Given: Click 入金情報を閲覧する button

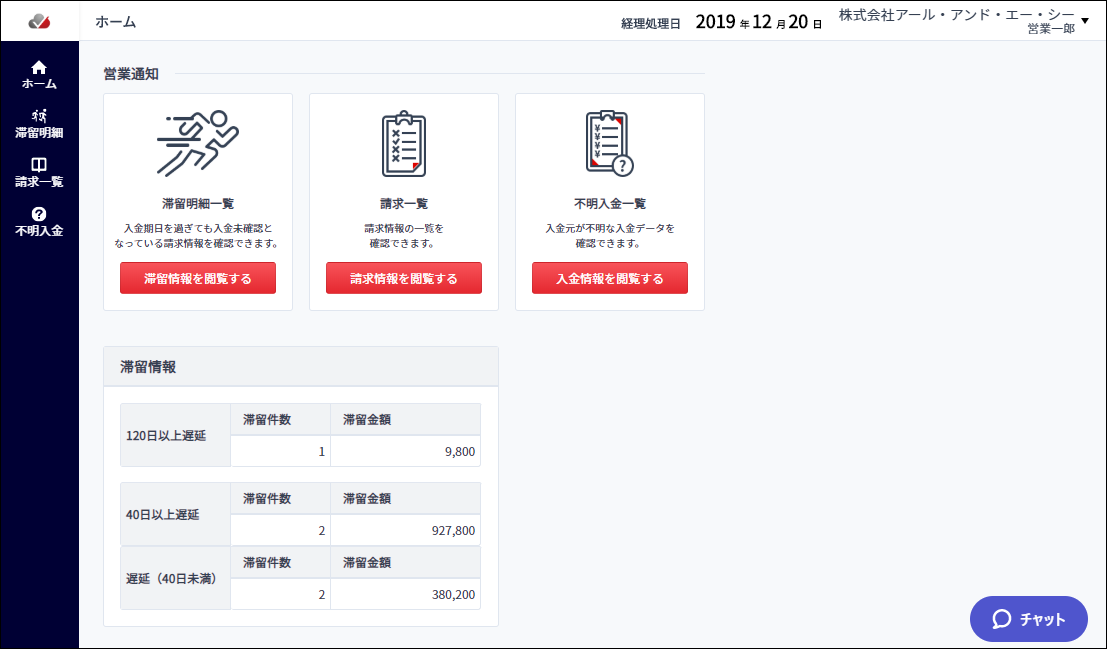Looking at the screenshot, I should pos(609,278).
